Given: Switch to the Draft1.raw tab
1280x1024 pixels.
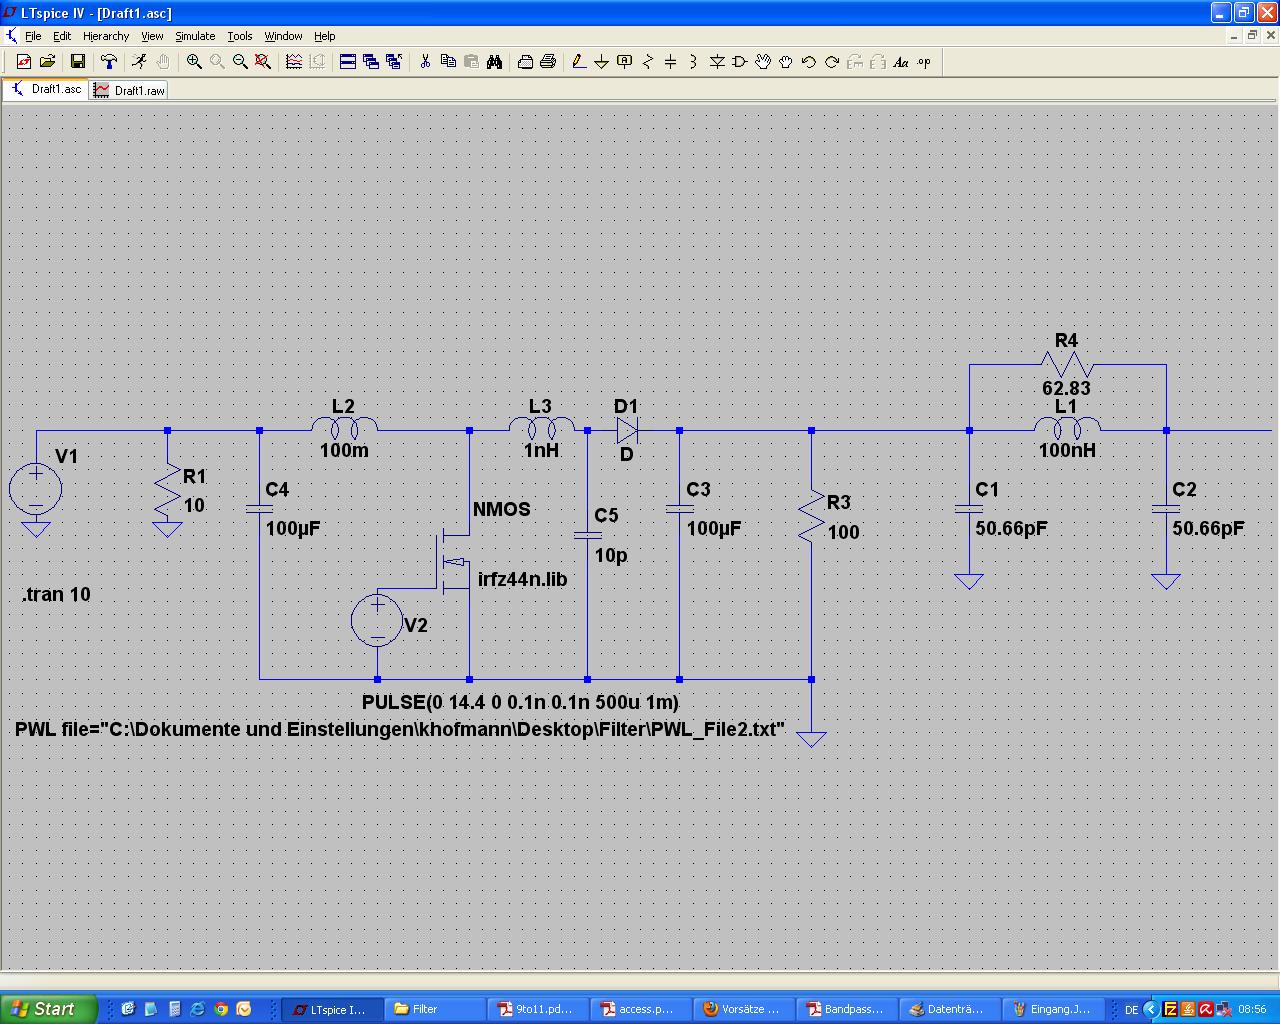Looking at the screenshot, I should point(130,90).
